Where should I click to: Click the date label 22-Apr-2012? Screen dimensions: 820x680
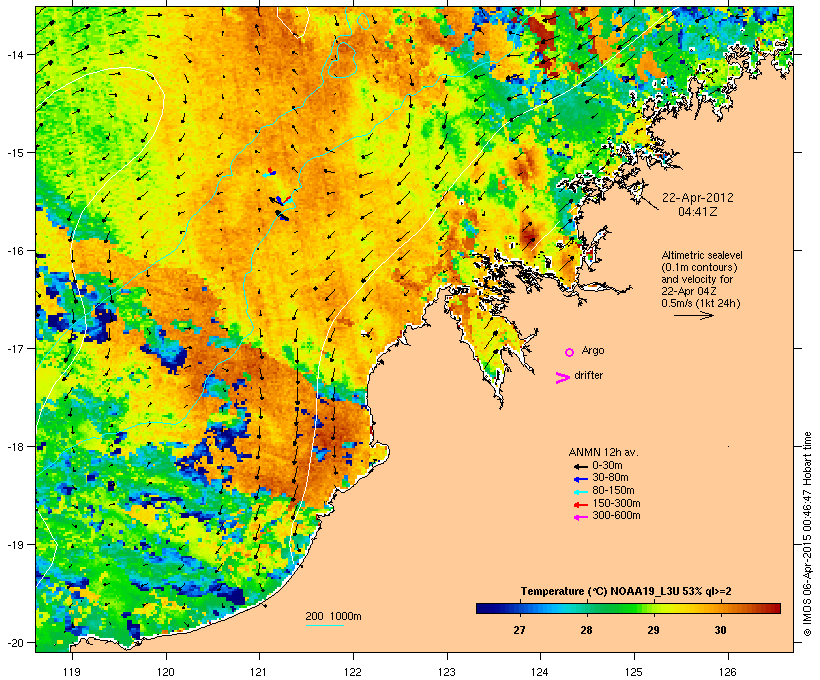coord(698,198)
